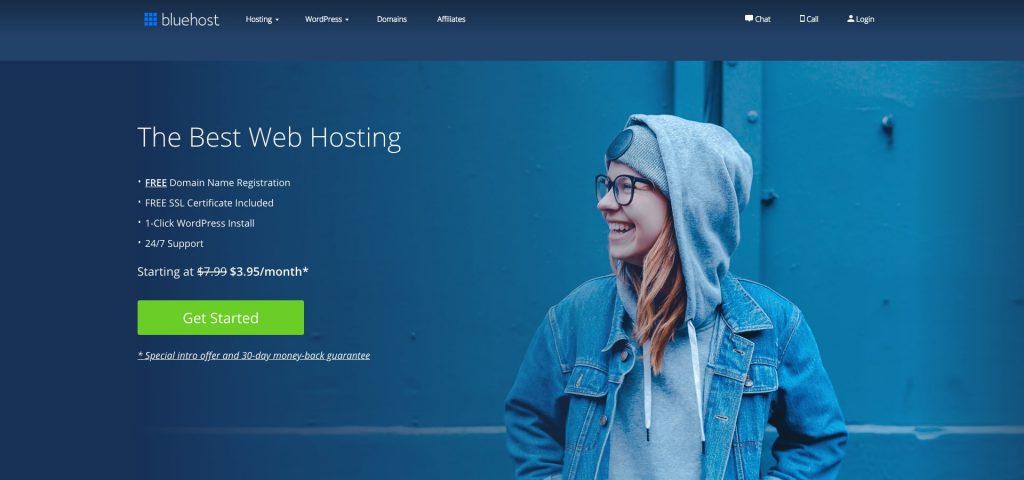Click the Call text link

click(x=812, y=19)
